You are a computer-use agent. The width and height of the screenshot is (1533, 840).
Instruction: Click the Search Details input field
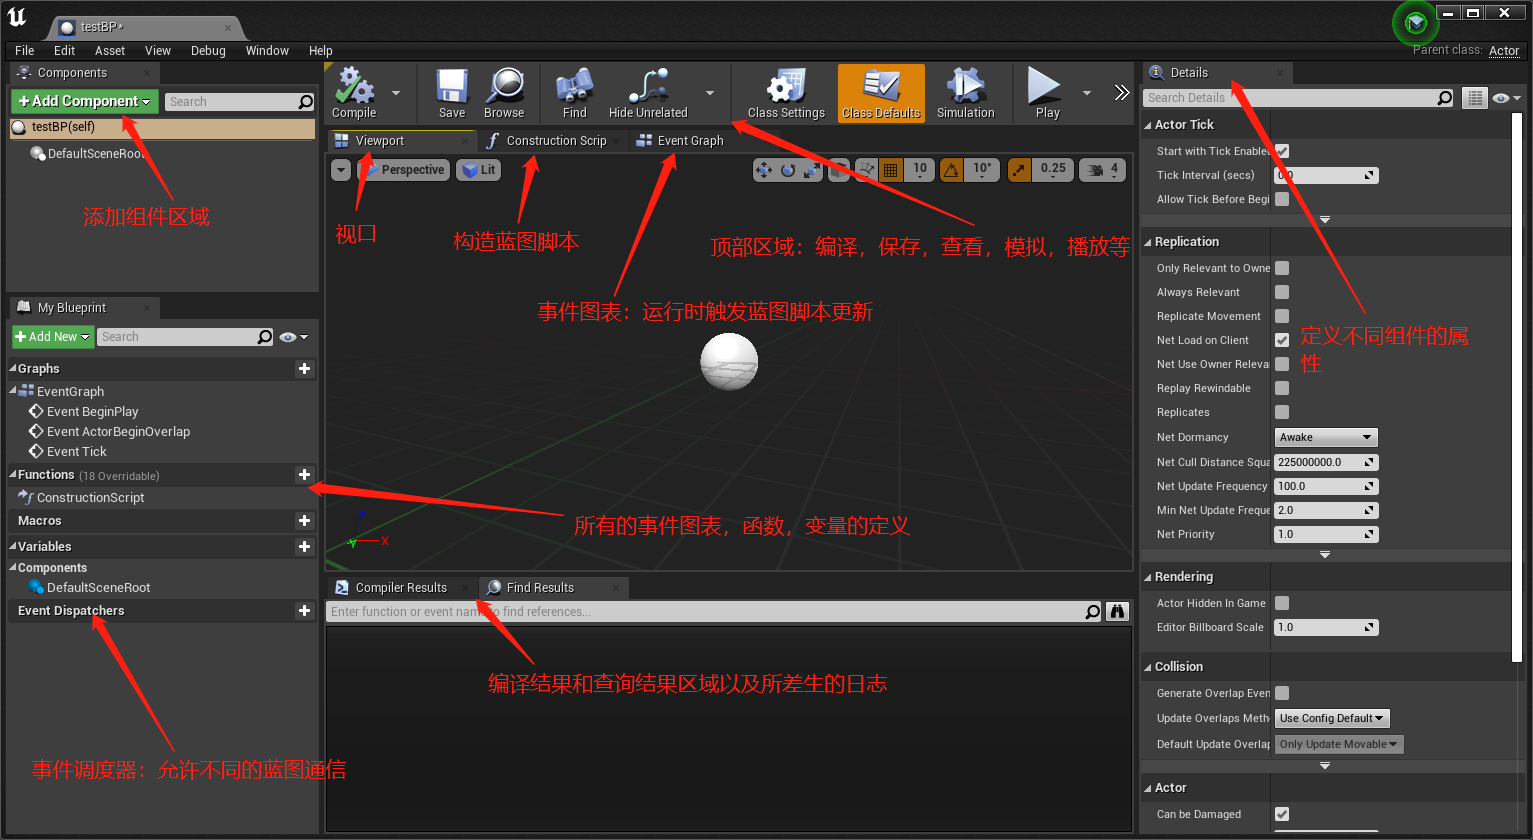tap(1290, 97)
